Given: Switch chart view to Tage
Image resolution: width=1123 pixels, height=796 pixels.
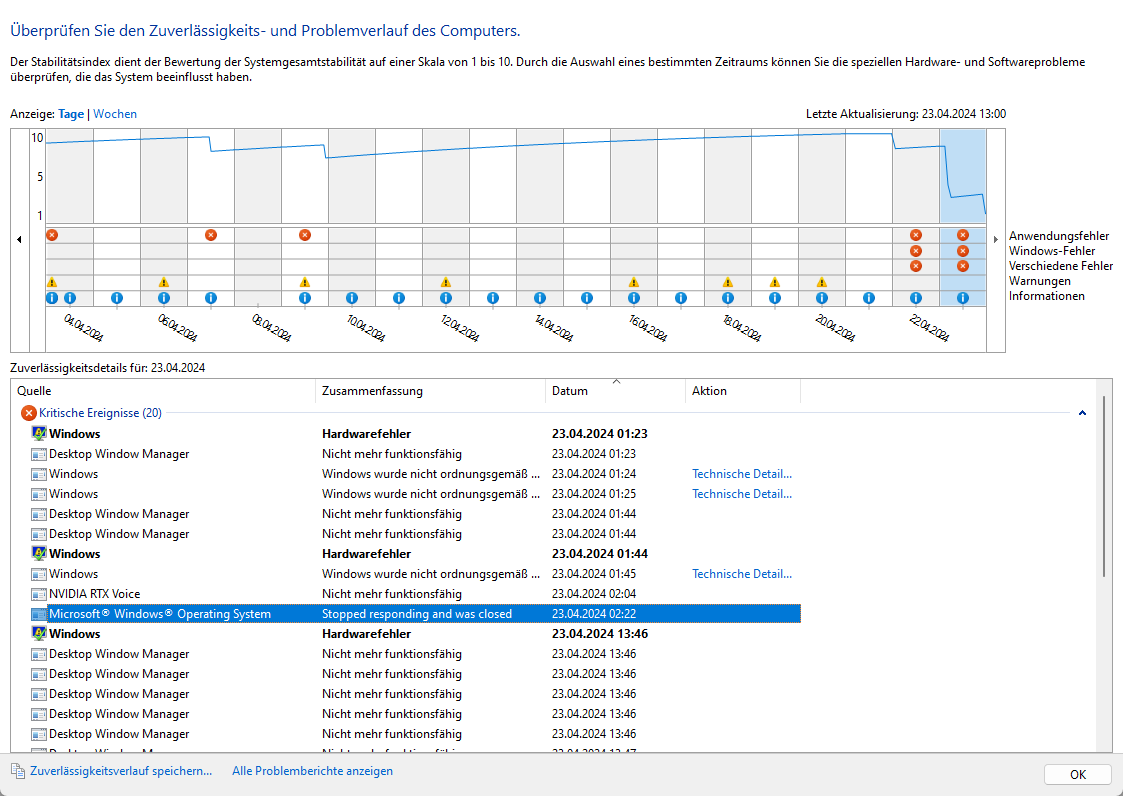Looking at the screenshot, I should [x=71, y=114].
